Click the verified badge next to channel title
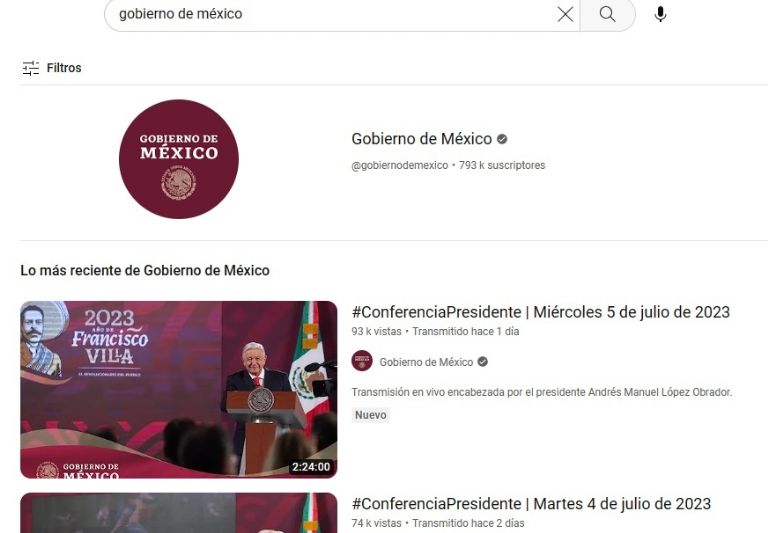The width and height of the screenshot is (768, 533). pyautogui.click(x=502, y=140)
